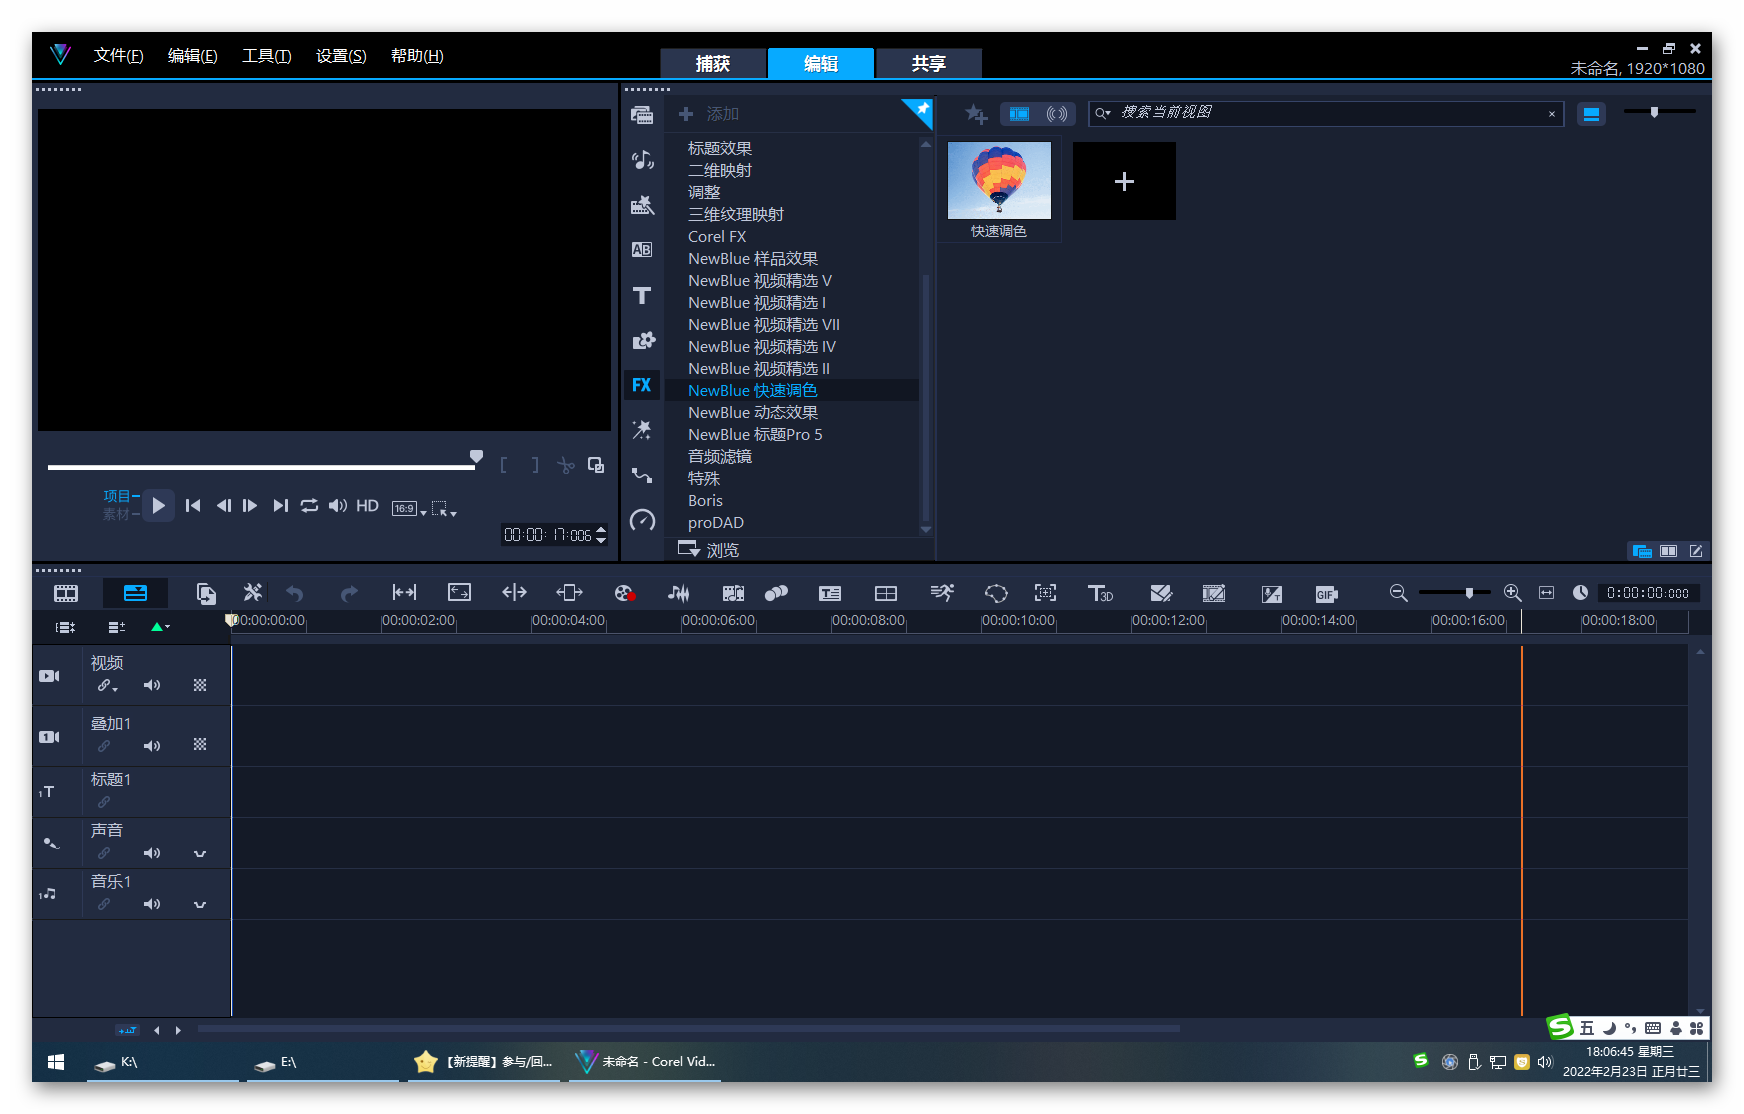Expand the 浏览 browse button
Viewport: 1744px width, 1114px height.
(708, 550)
